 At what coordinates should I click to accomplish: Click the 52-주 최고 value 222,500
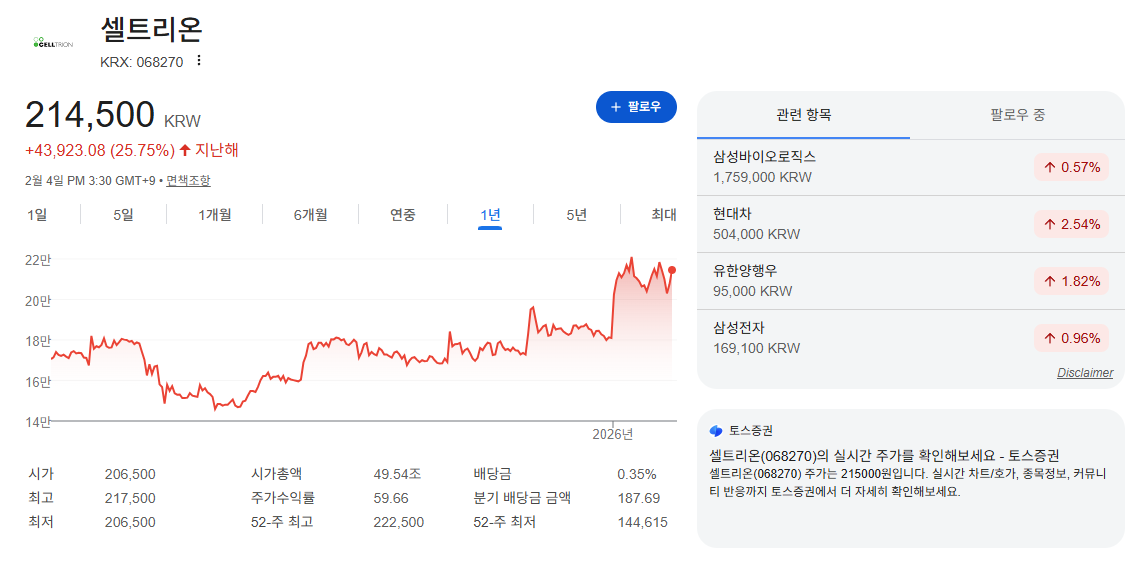tap(398, 522)
